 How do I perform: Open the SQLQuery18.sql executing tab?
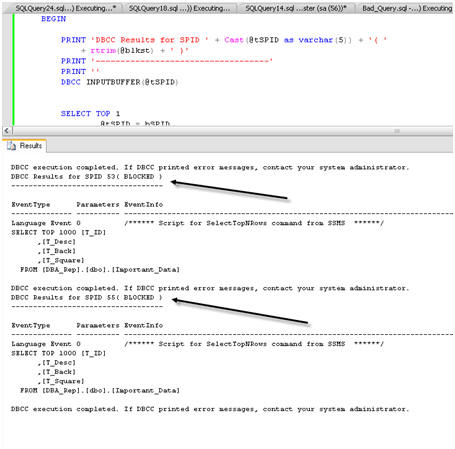click(x=179, y=8)
